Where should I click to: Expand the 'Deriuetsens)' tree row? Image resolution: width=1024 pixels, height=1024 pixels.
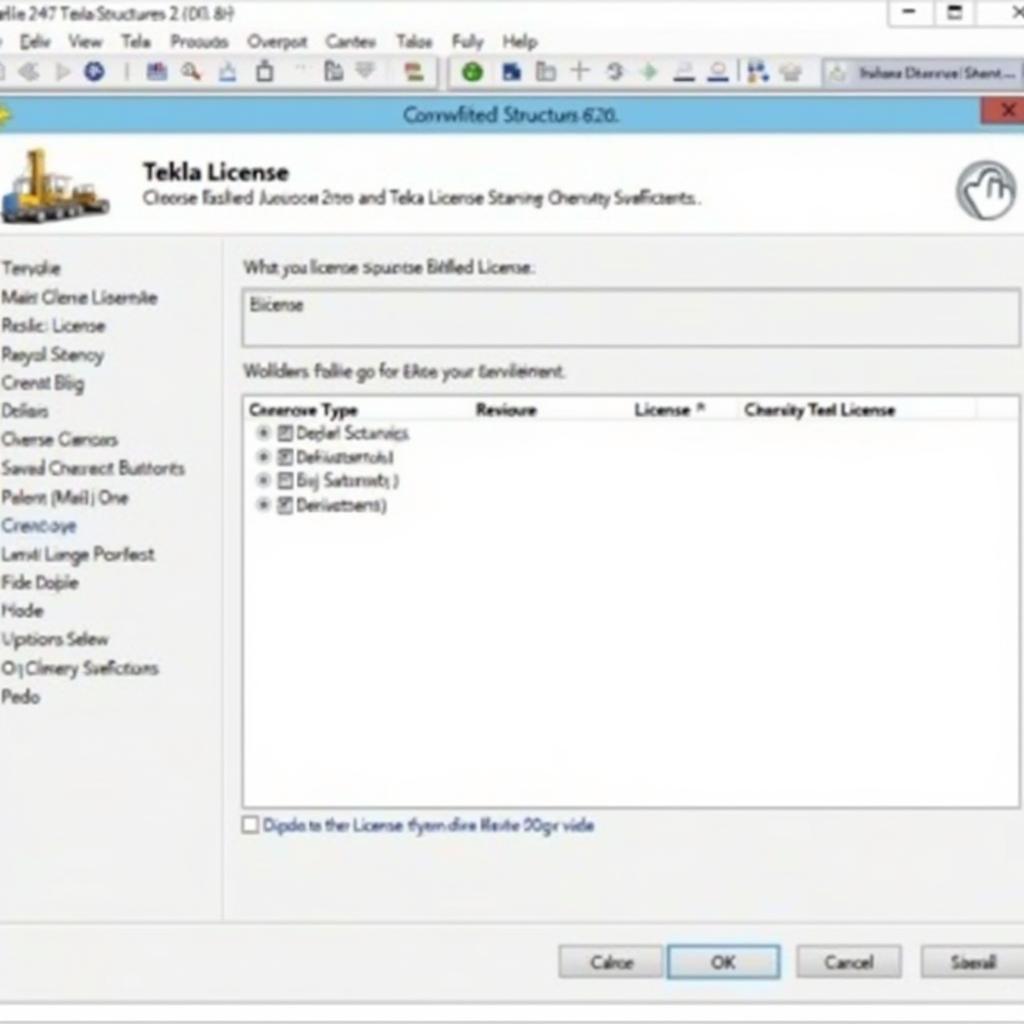263,505
